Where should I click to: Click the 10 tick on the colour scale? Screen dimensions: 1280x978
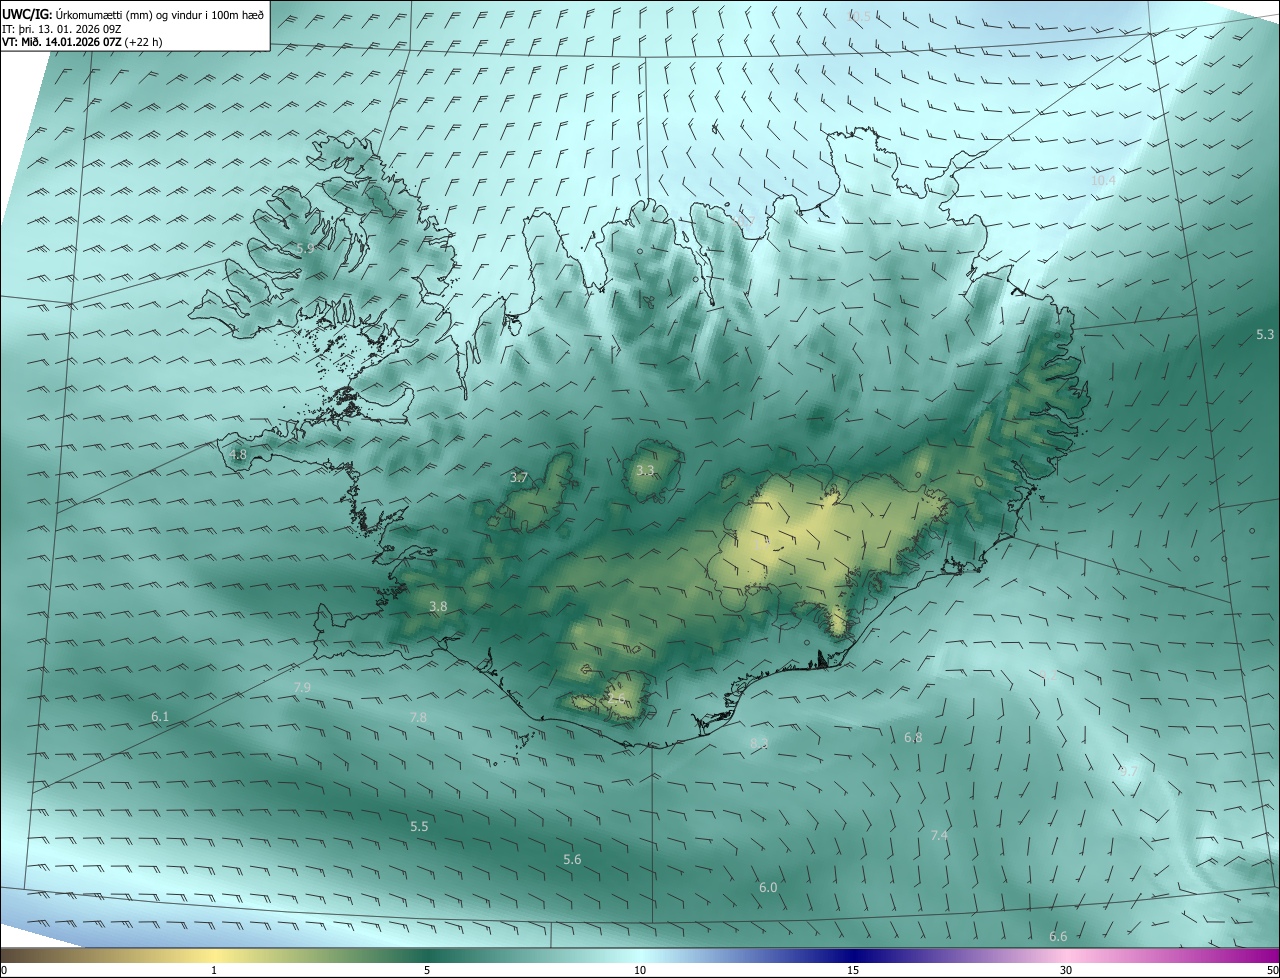click(x=640, y=970)
